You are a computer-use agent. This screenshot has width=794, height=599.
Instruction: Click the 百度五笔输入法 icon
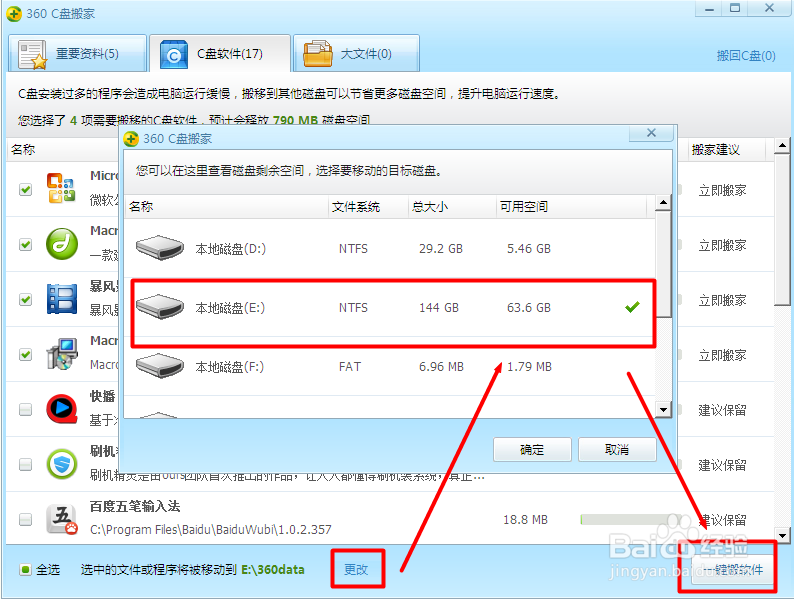[62, 519]
